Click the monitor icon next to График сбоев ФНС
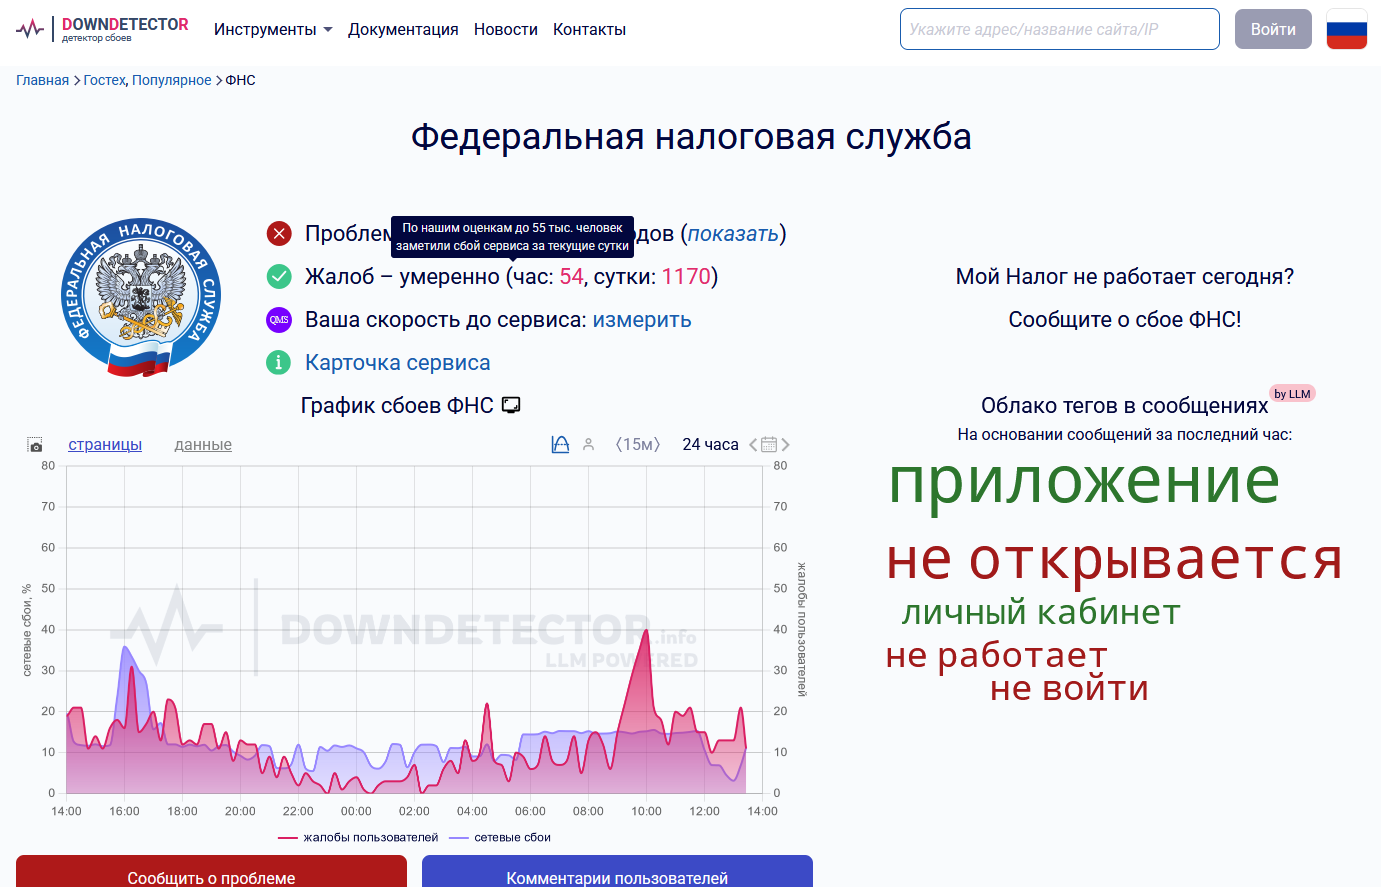1381x887 pixels. [x=511, y=405]
